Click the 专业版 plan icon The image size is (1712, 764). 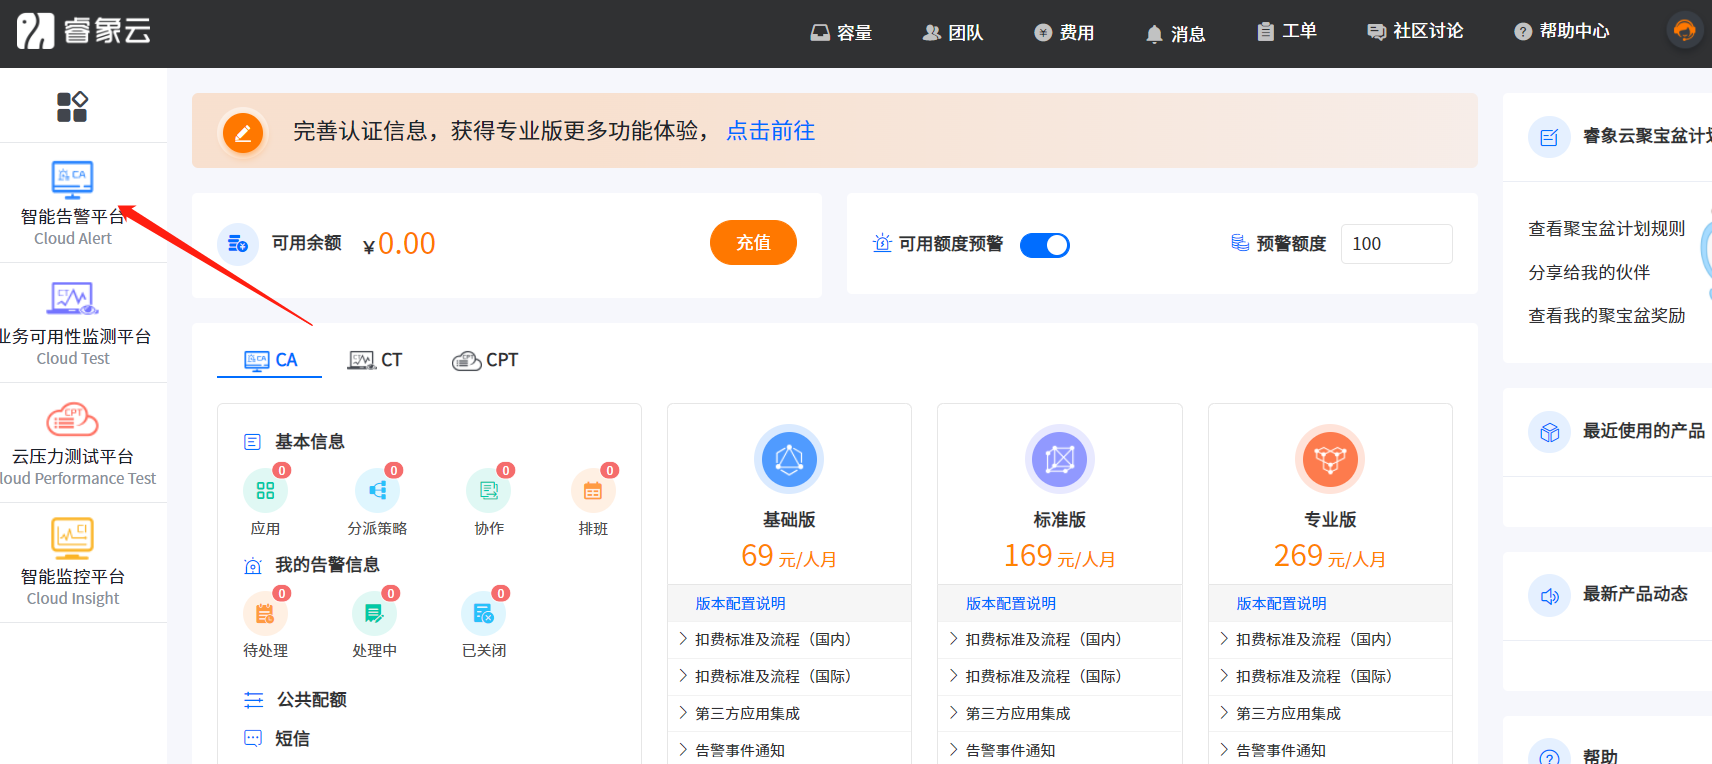[x=1330, y=460]
